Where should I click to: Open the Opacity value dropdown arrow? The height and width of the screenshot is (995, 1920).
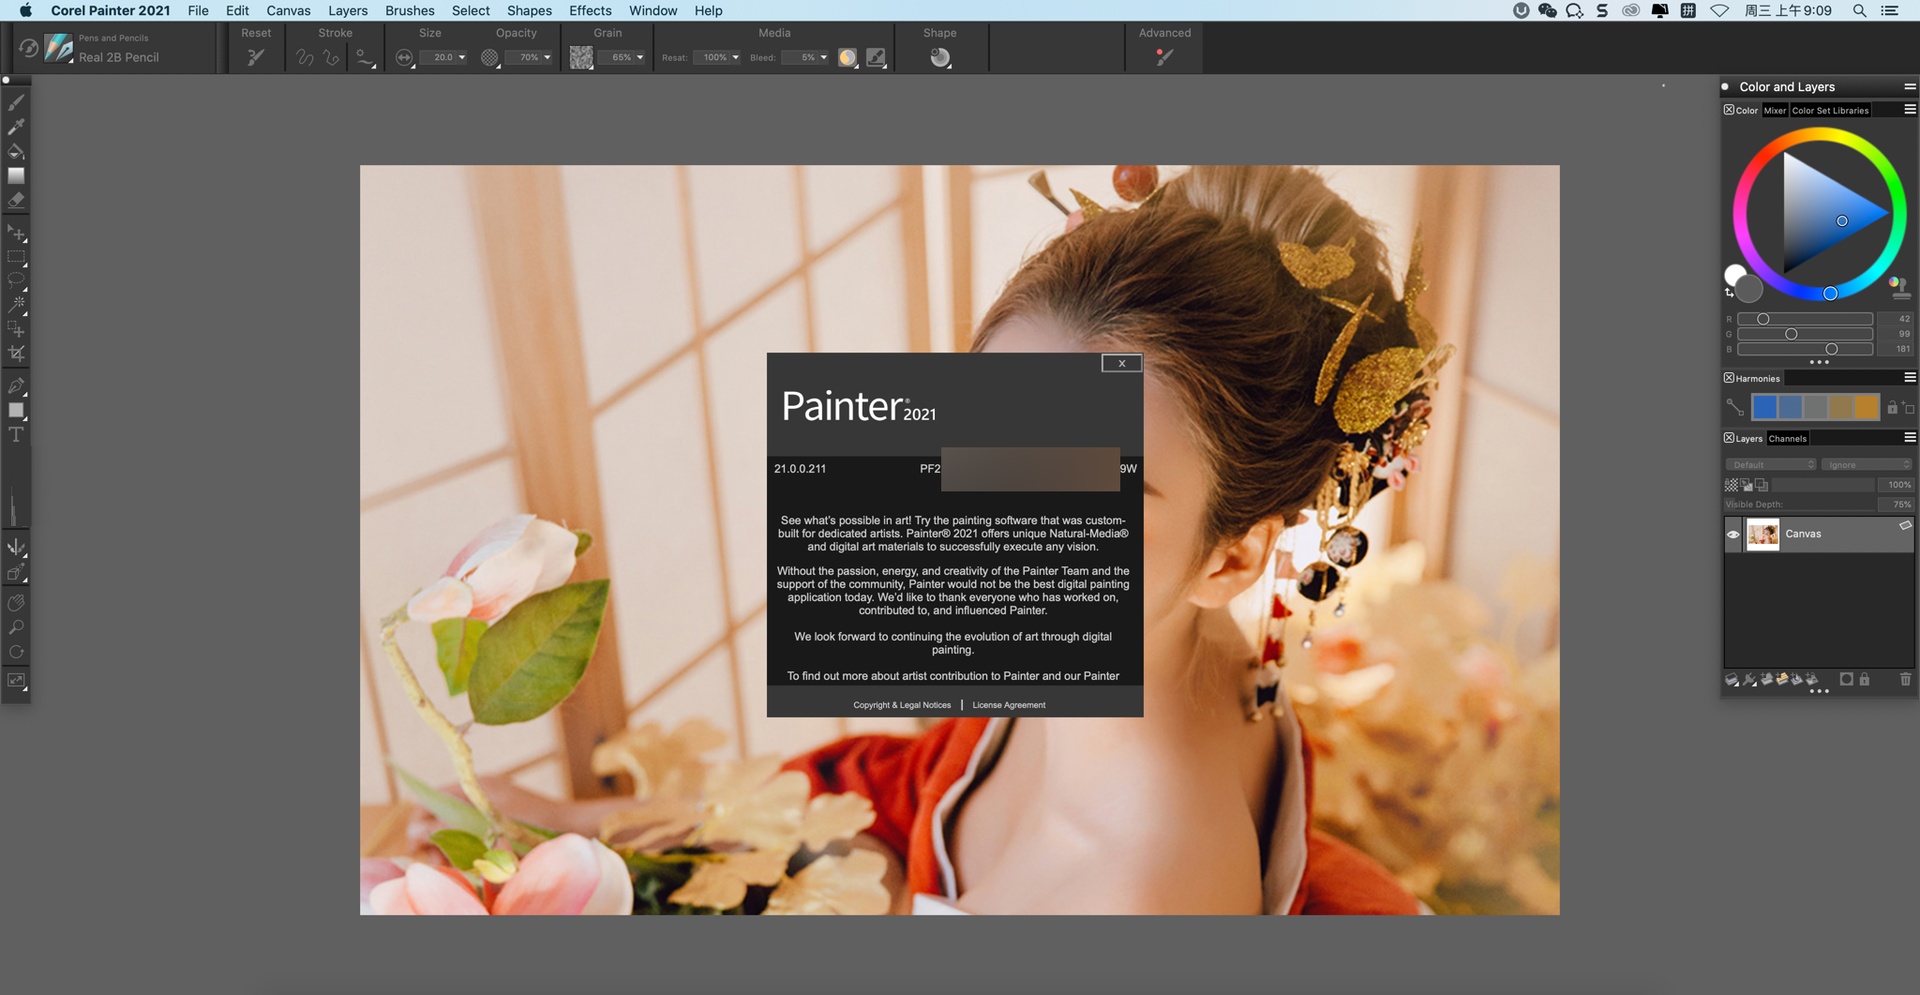click(547, 57)
